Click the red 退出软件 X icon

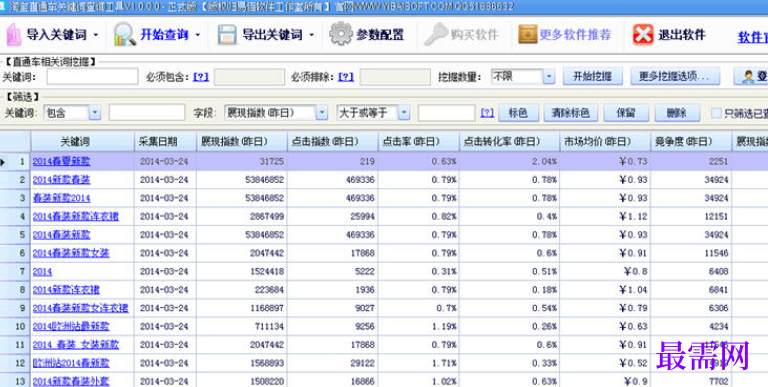(x=643, y=35)
